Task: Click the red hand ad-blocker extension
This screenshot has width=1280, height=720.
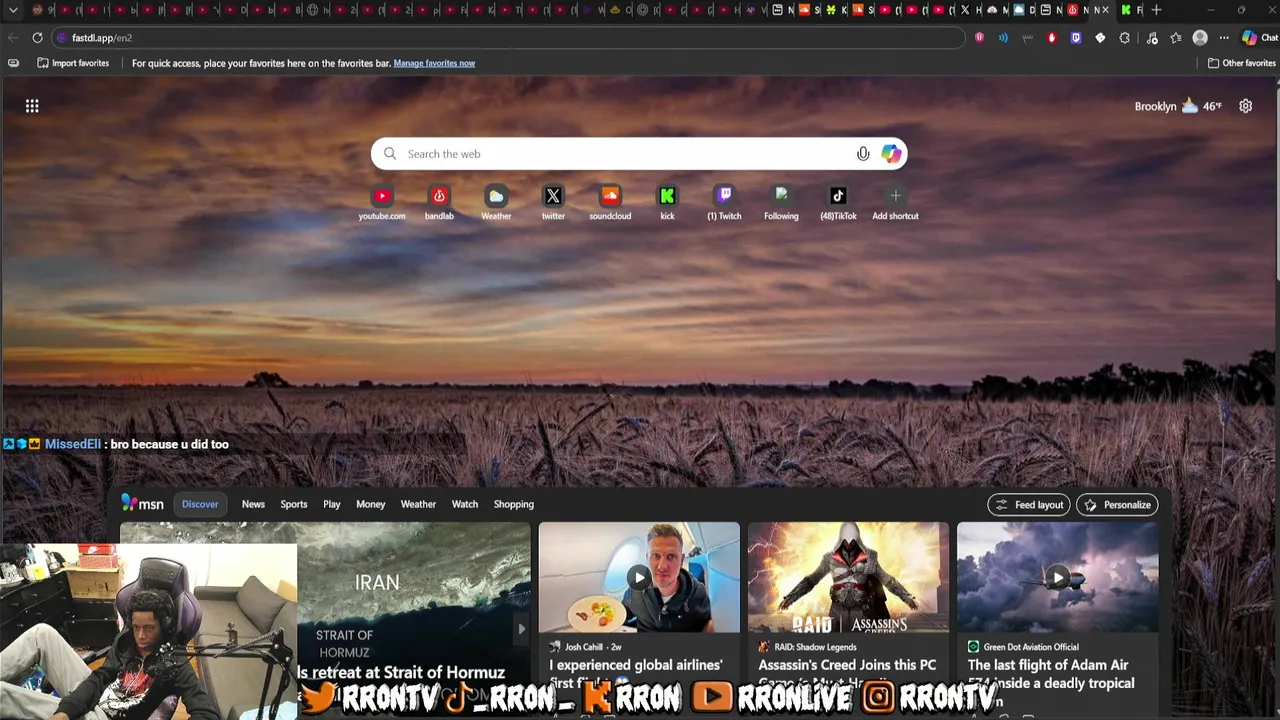Action: tap(1052, 38)
